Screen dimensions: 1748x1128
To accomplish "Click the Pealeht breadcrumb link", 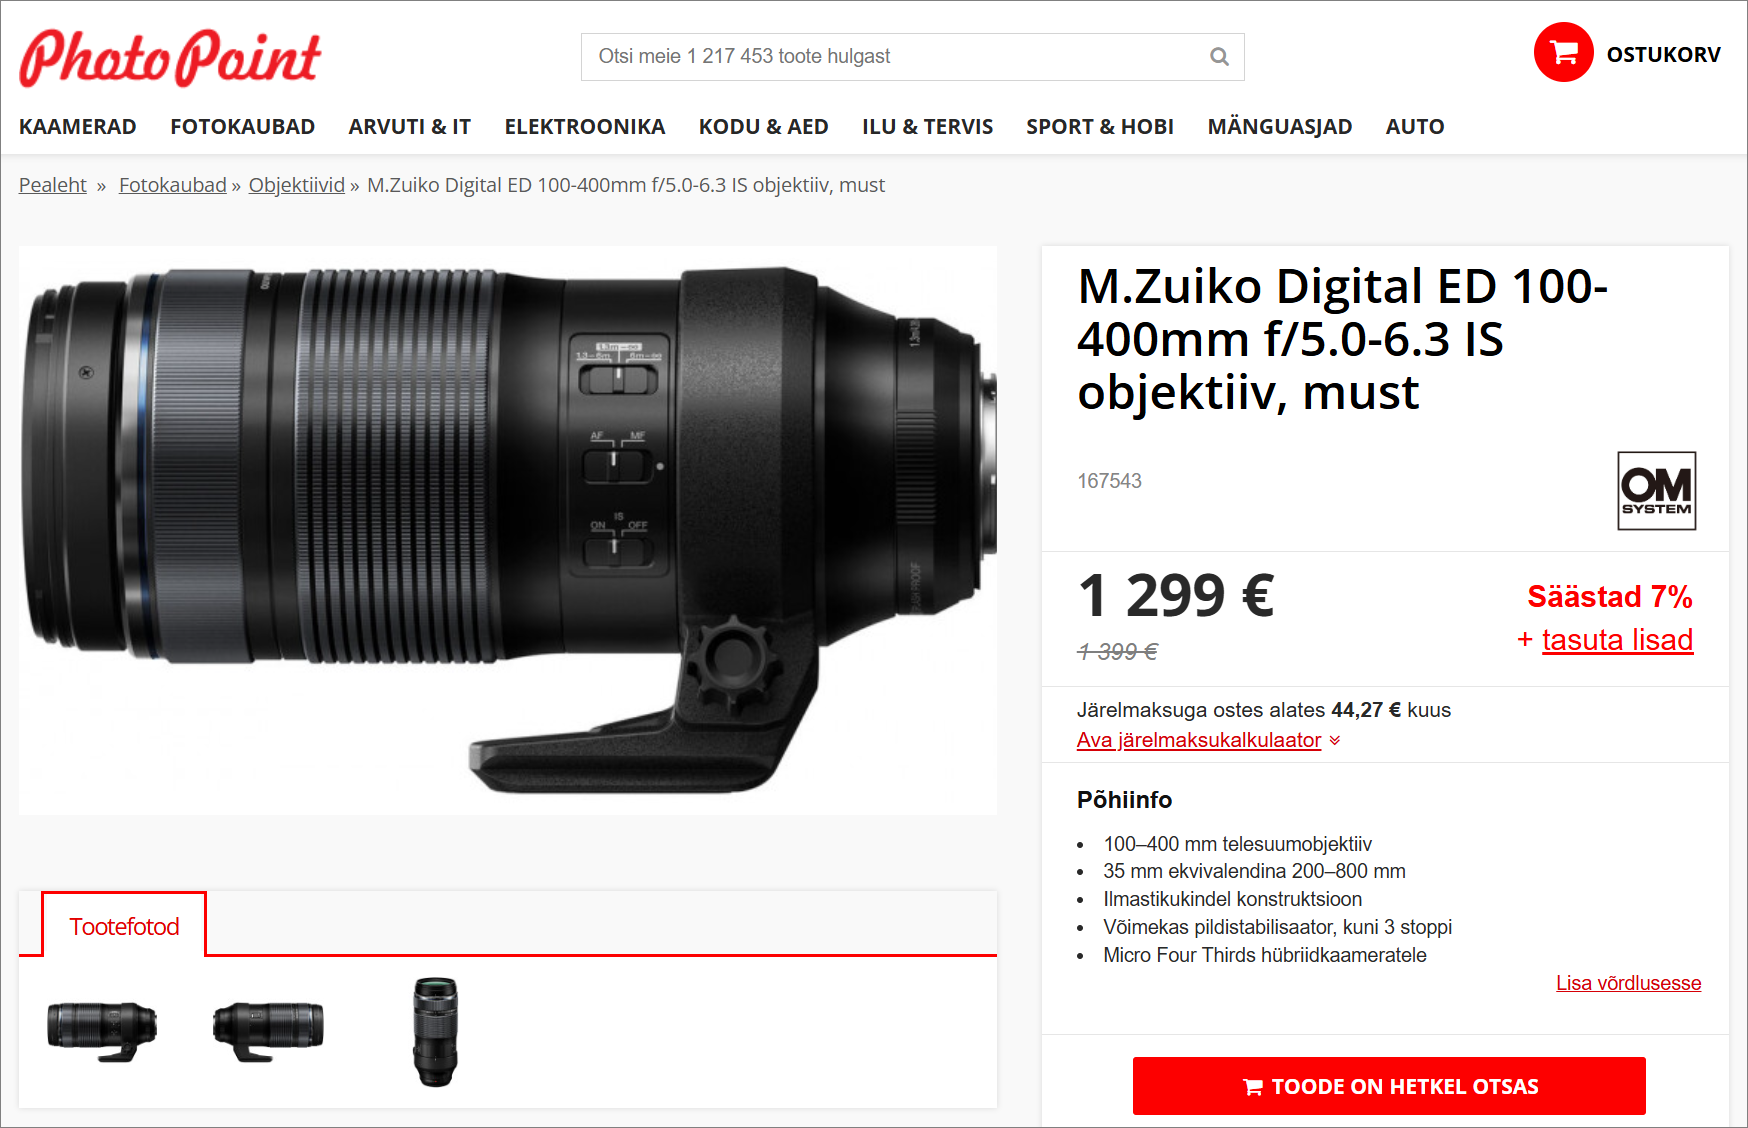I will (x=53, y=185).
